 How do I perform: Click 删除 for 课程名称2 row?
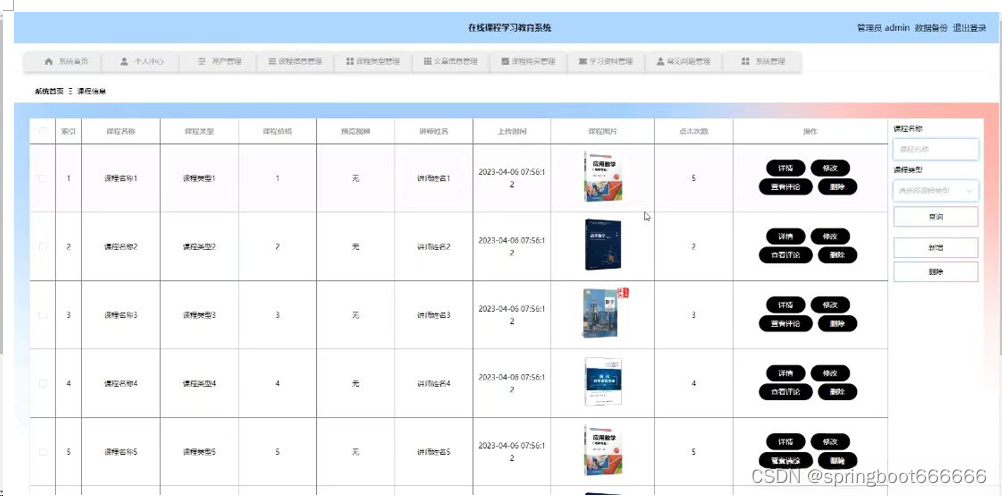(x=837, y=255)
